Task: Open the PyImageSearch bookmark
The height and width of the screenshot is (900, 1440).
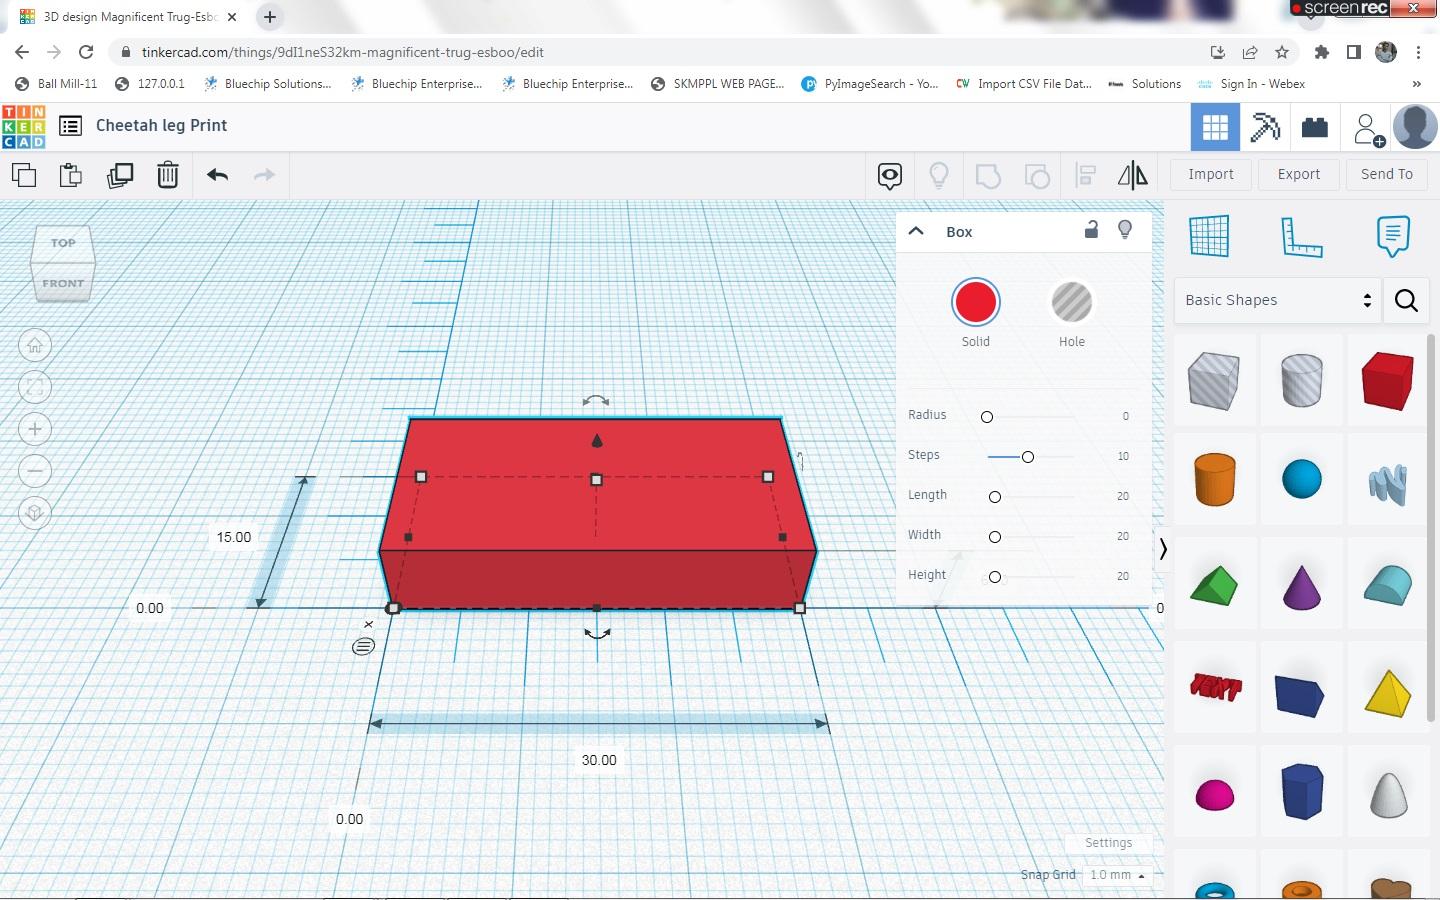Action: [x=870, y=84]
